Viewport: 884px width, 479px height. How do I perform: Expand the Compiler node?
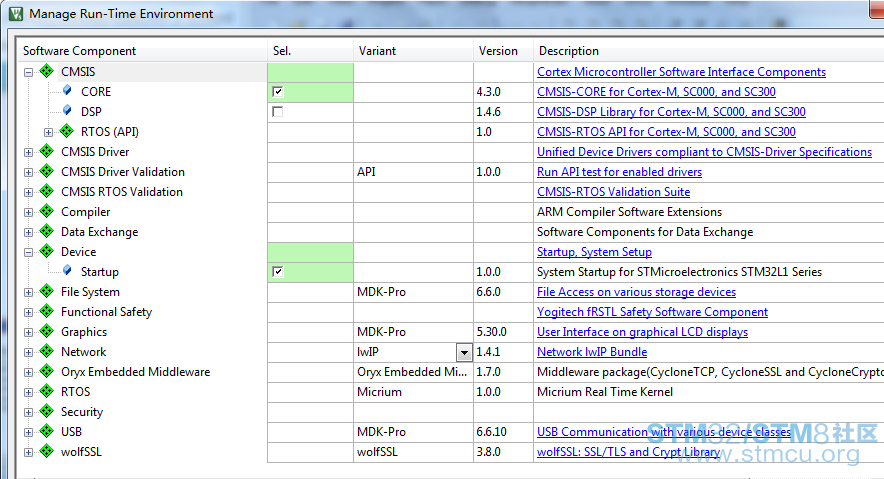(28, 212)
